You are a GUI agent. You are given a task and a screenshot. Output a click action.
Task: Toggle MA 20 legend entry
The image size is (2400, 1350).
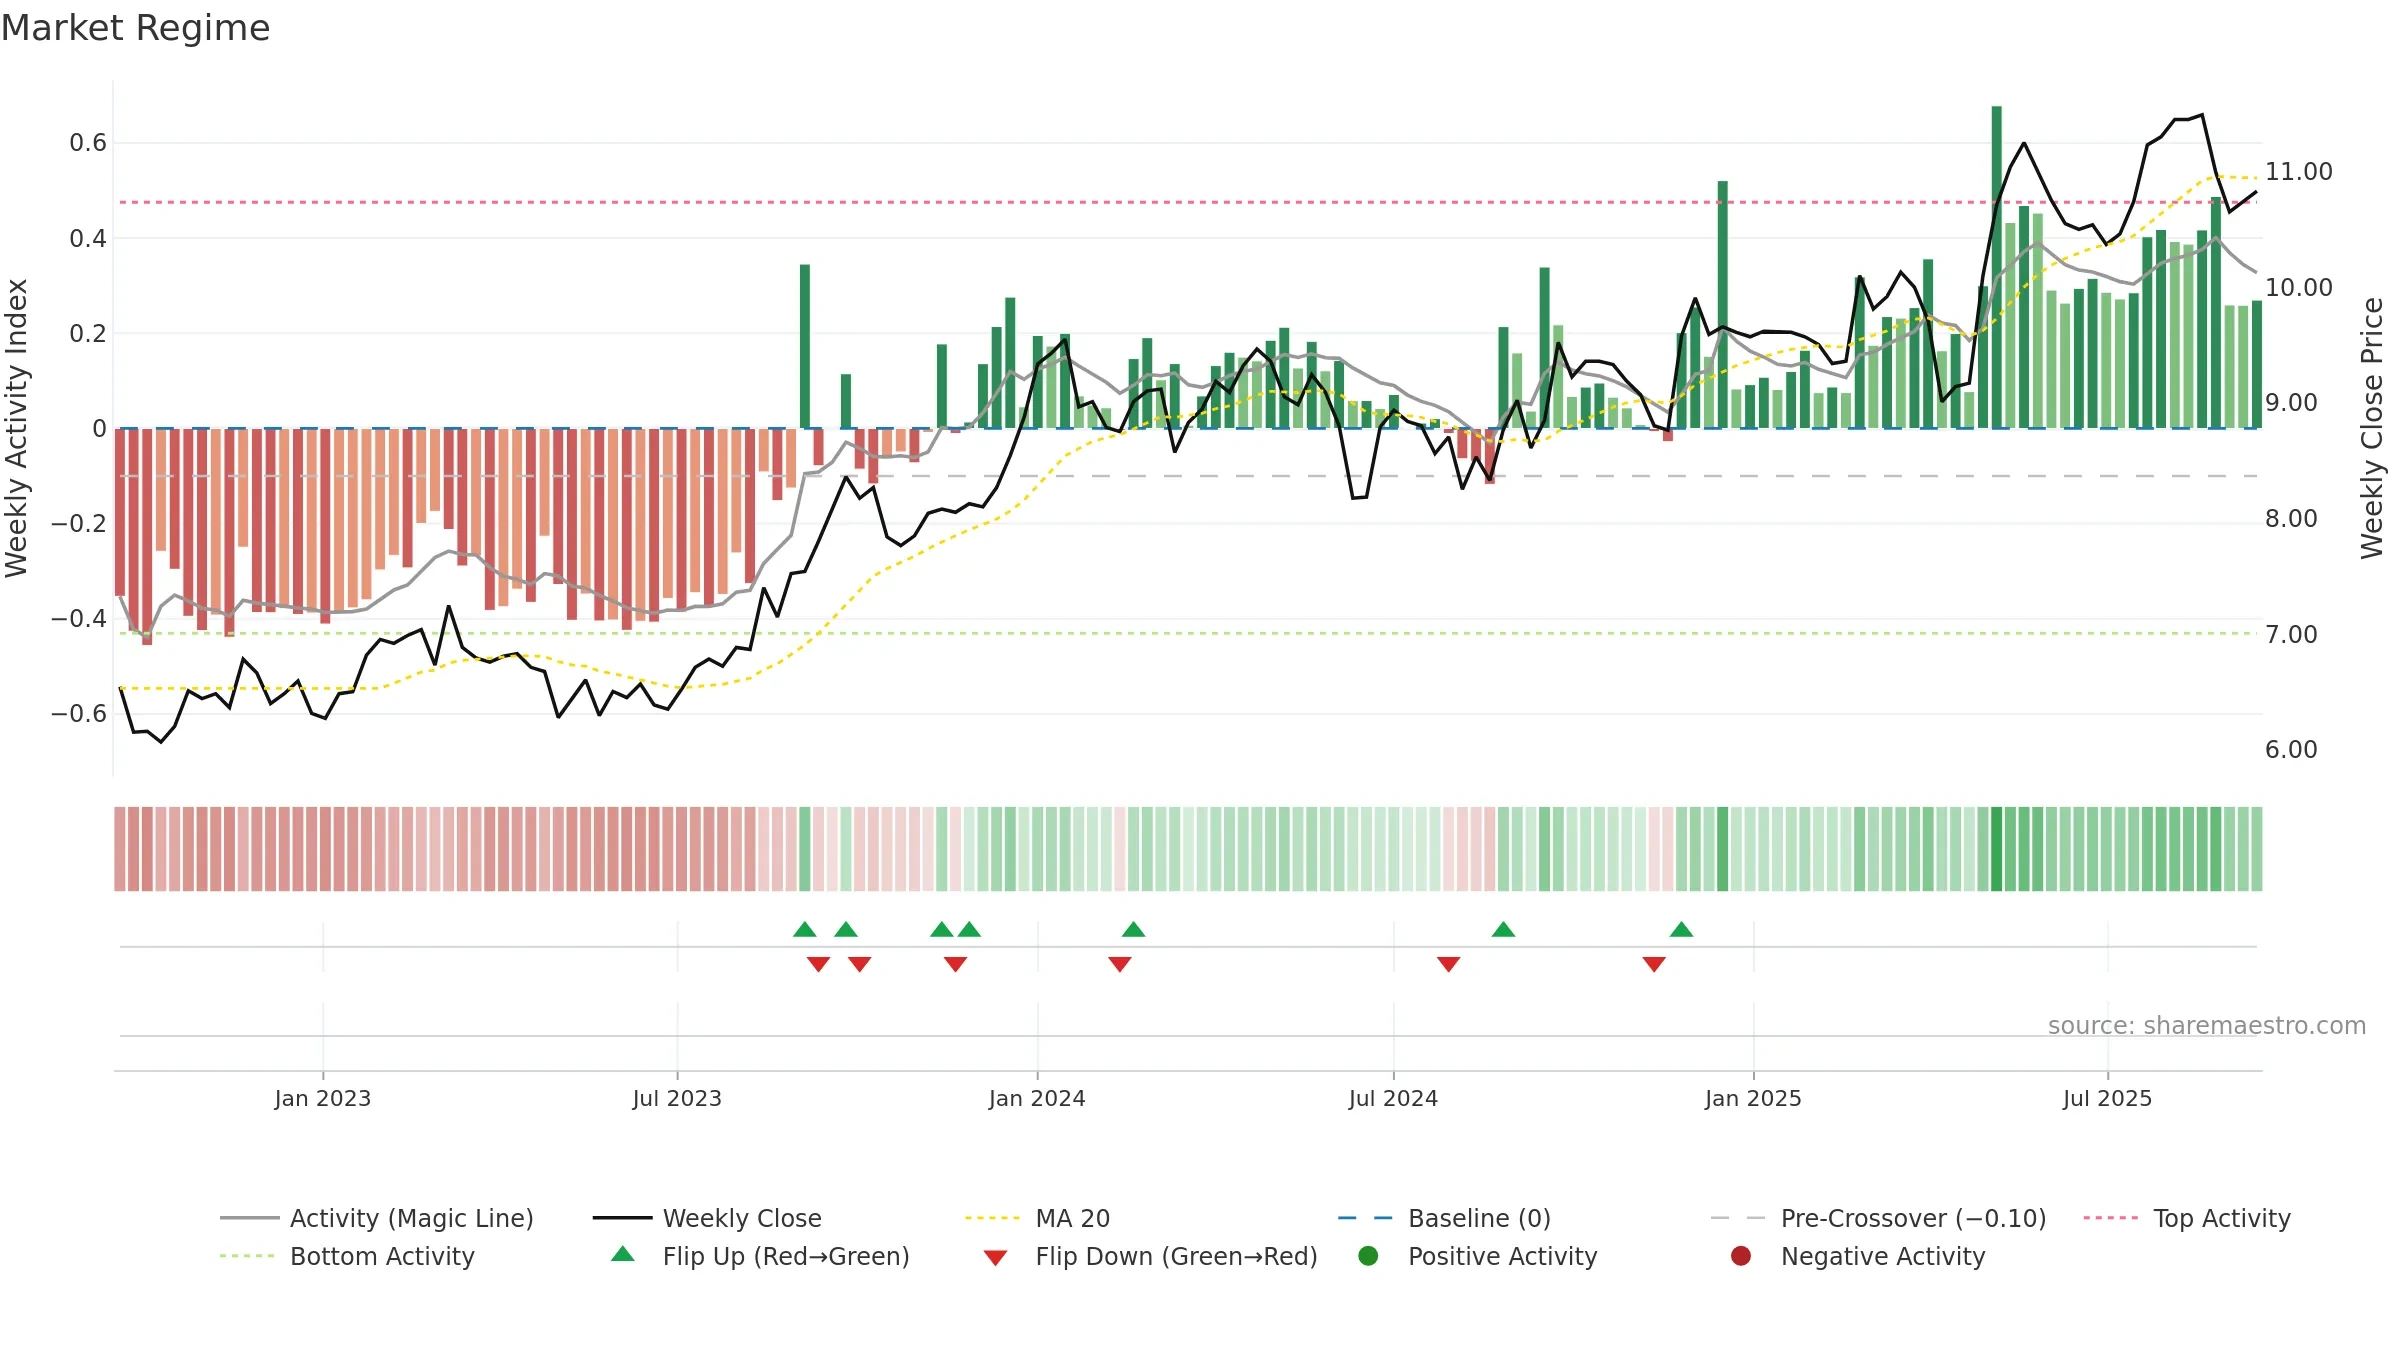(1037, 1218)
